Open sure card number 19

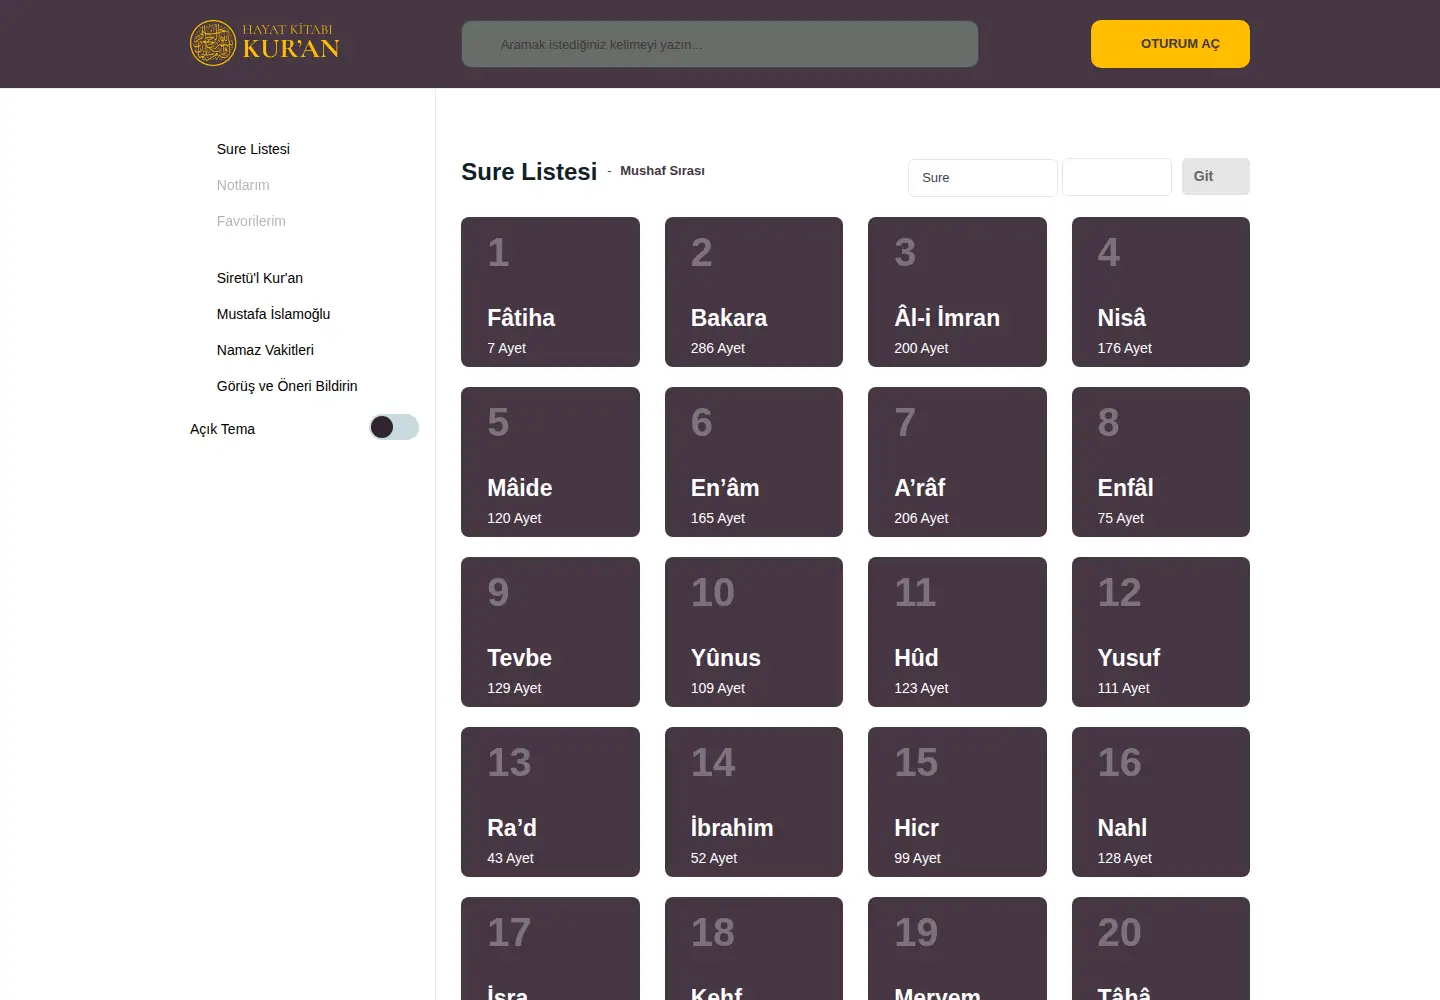[x=957, y=948]
